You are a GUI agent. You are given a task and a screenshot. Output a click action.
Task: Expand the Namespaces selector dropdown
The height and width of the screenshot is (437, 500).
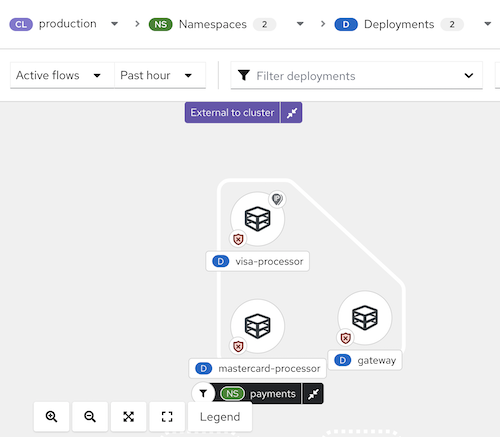(300, 24)
